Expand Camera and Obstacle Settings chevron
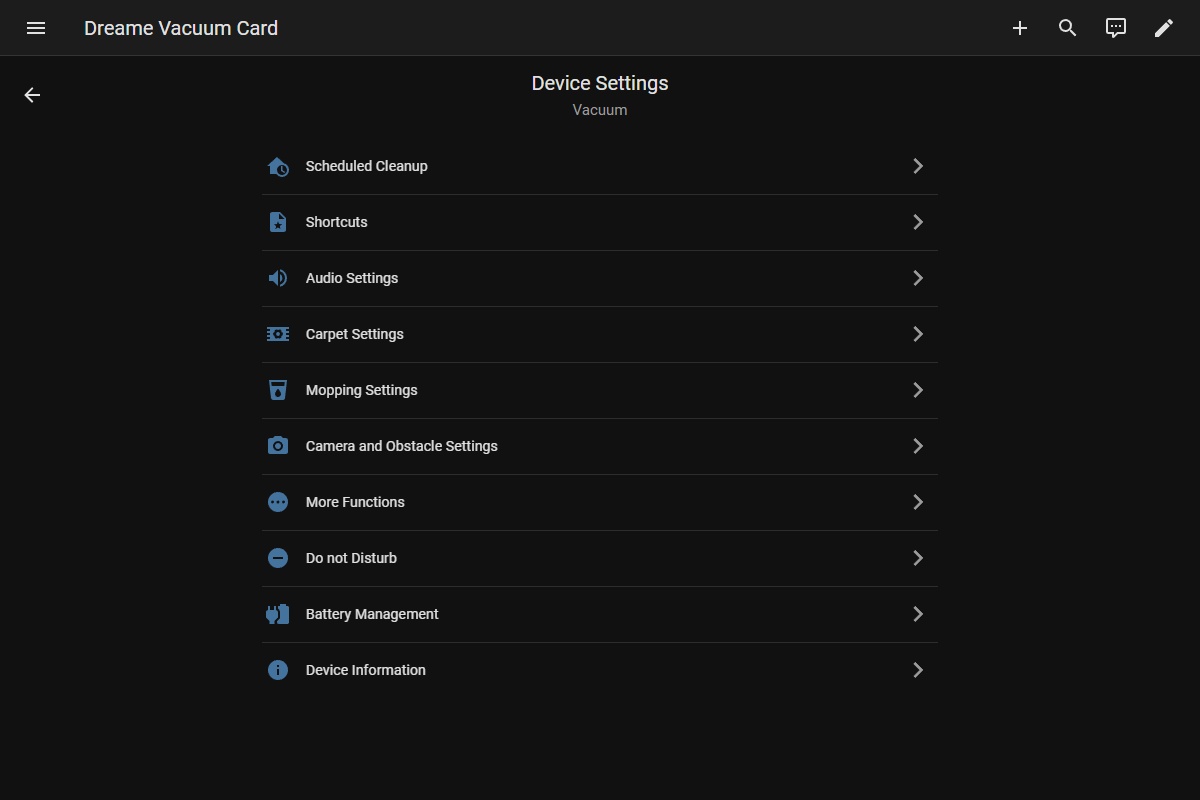1200x800 pixels. (x=918, y=446)
